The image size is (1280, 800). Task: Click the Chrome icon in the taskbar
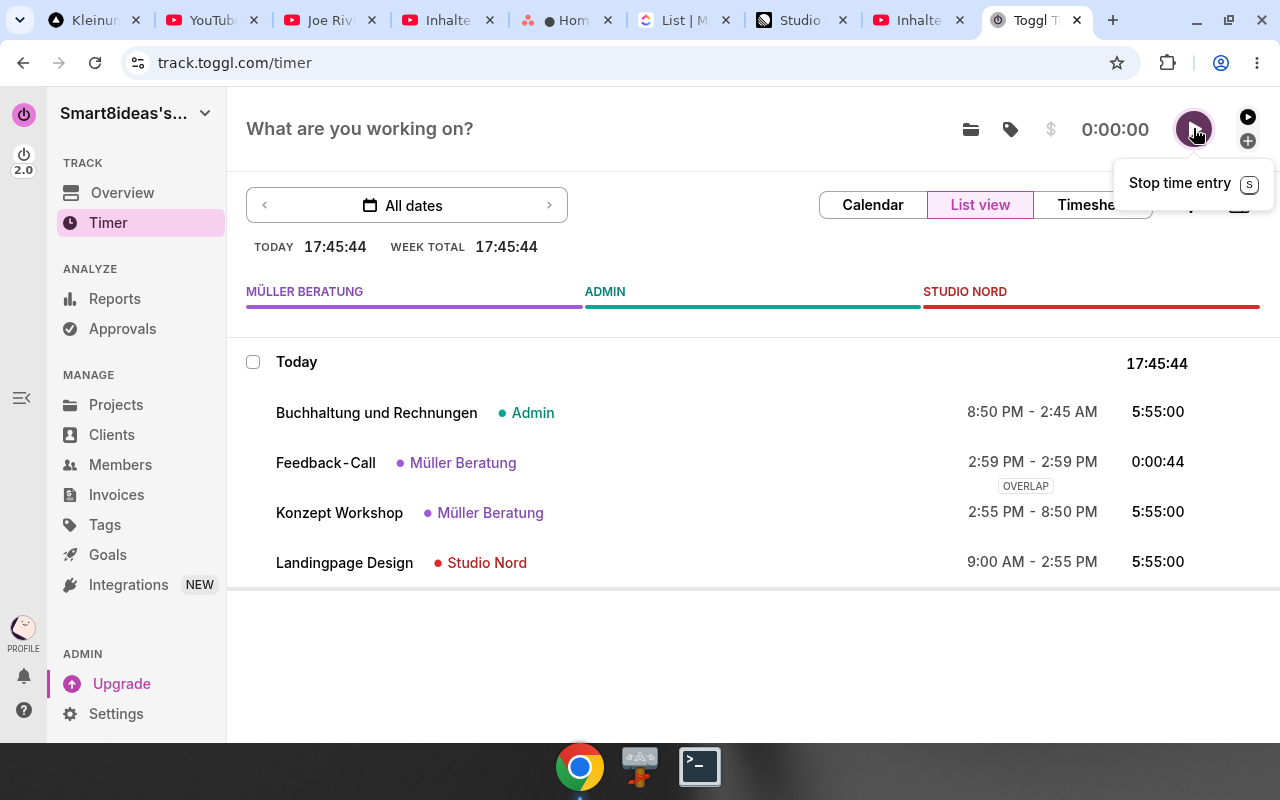click(x=580, y=767)
